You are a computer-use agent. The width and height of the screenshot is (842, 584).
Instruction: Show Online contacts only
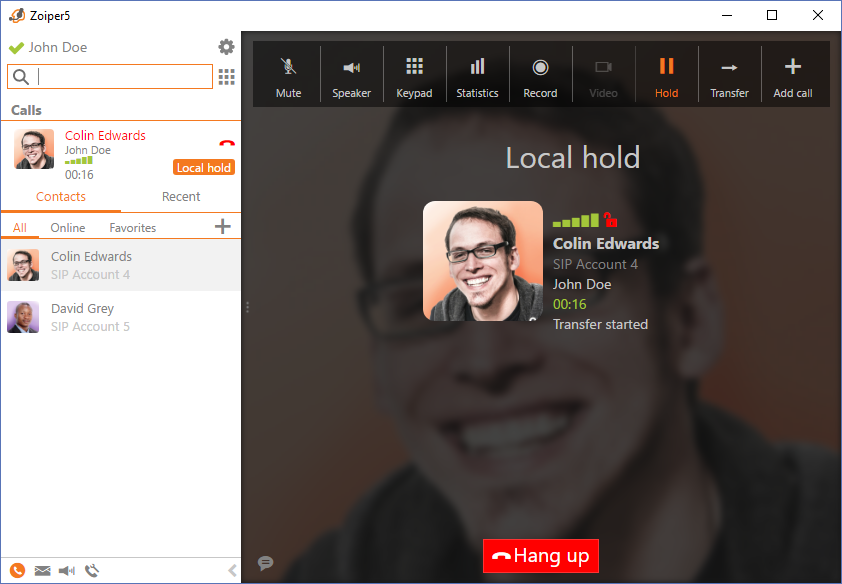(x=68, y=228)
